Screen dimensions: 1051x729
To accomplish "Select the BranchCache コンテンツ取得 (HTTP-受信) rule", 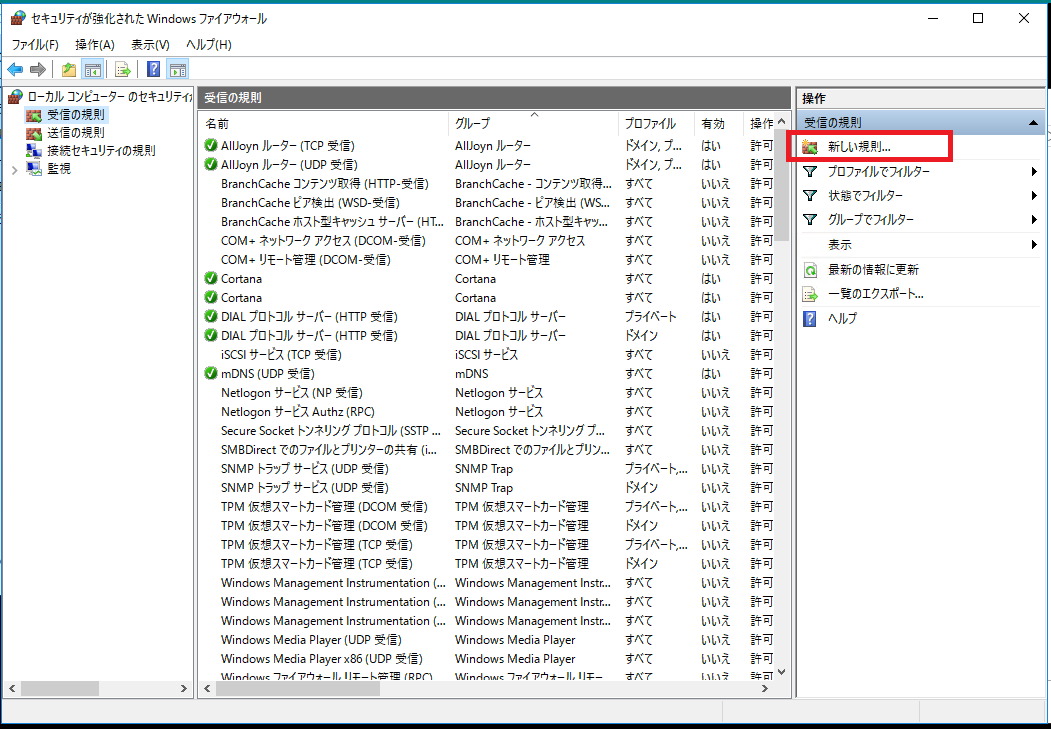I will pos(324,184).
